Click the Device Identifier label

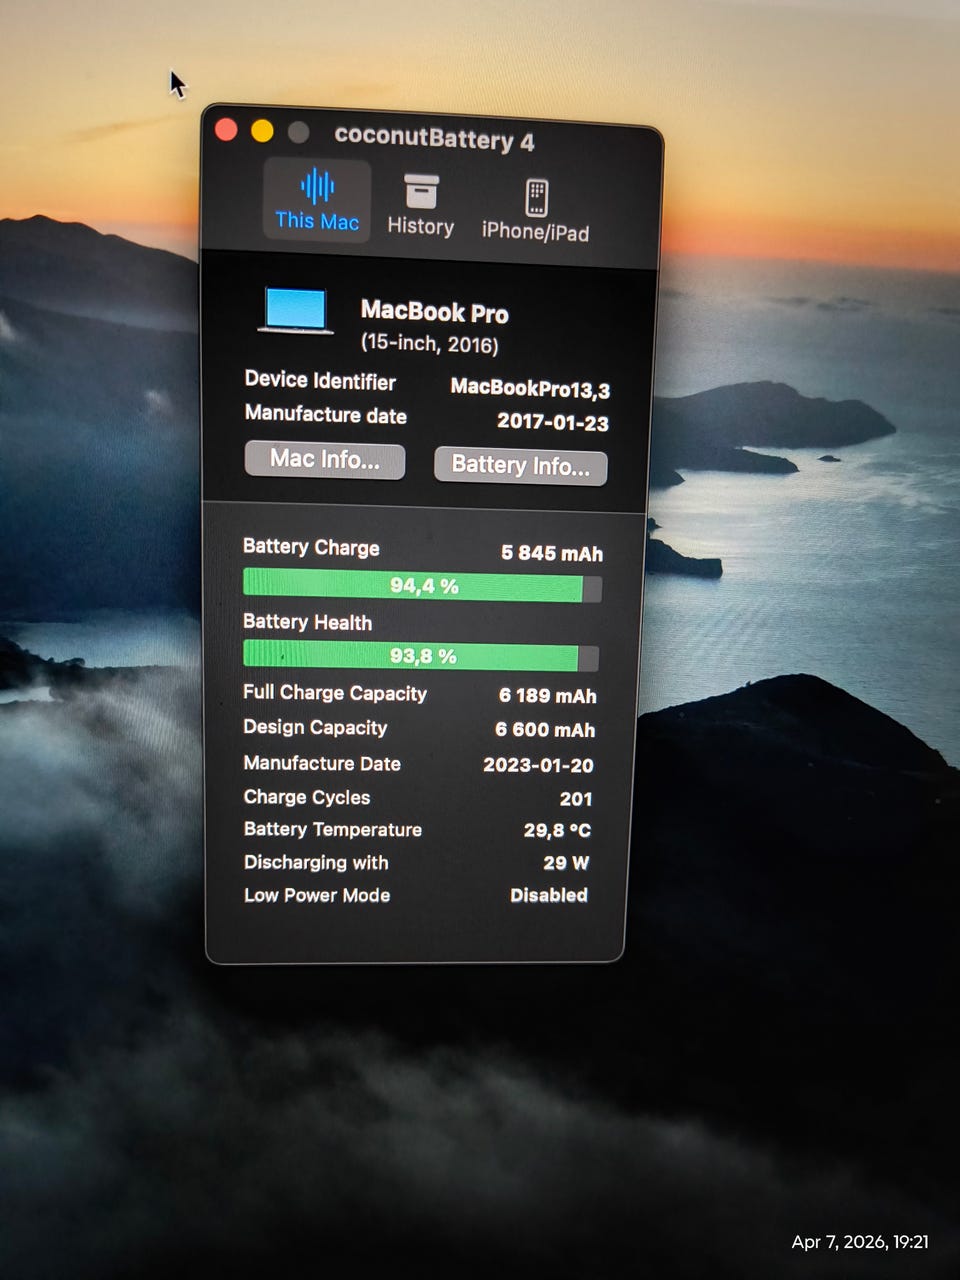320,380
